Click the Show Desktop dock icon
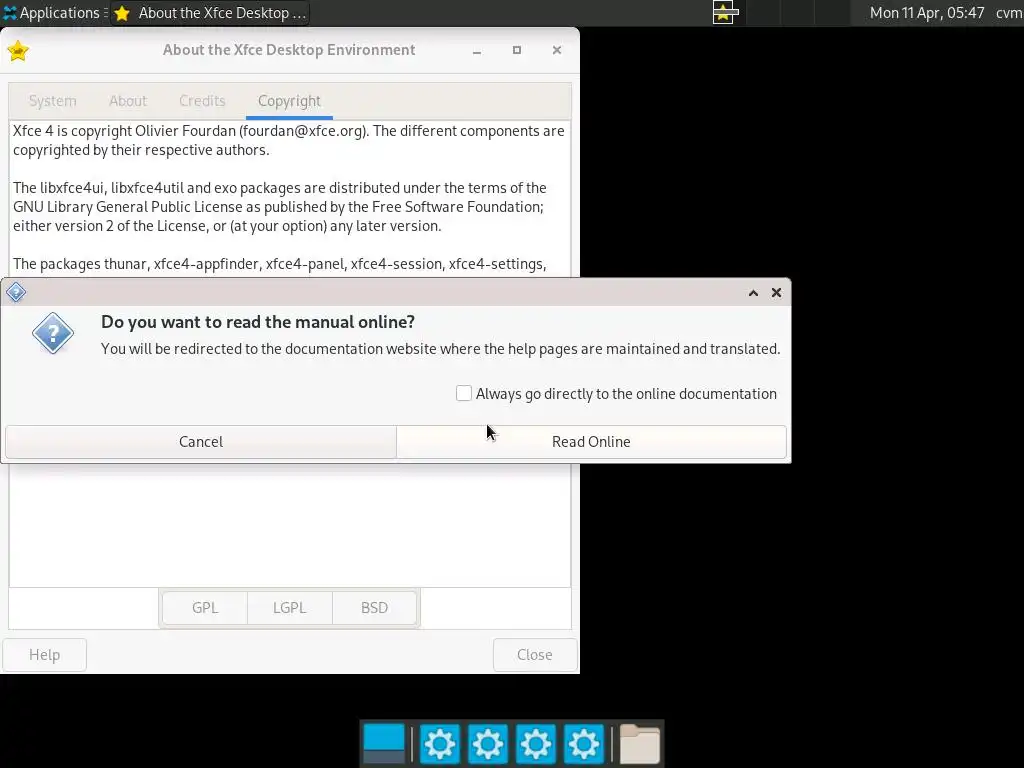The width and height of the screenshot is (1024, 768). coord(383,744)
